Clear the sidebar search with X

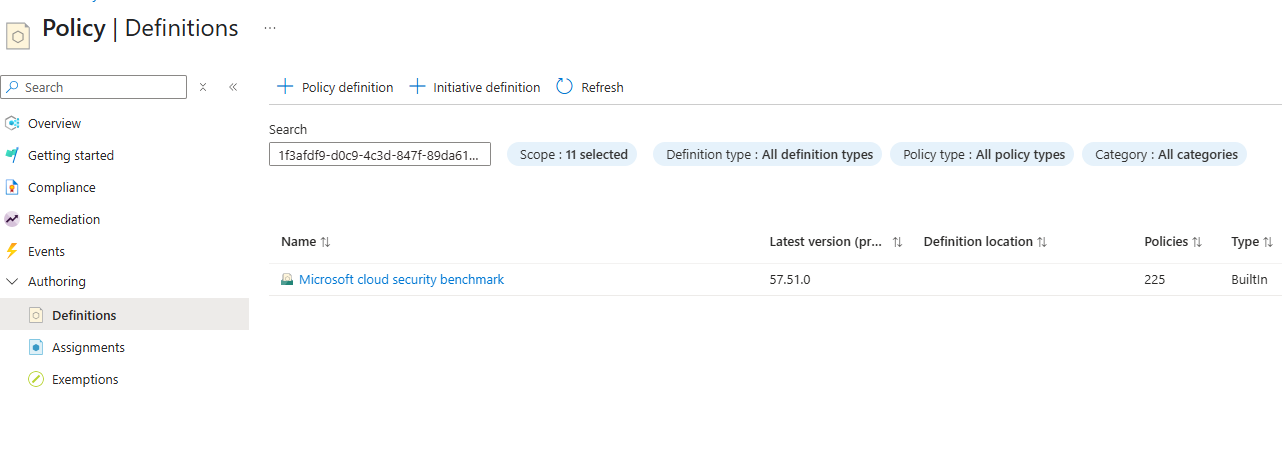[x=203, y=87]
